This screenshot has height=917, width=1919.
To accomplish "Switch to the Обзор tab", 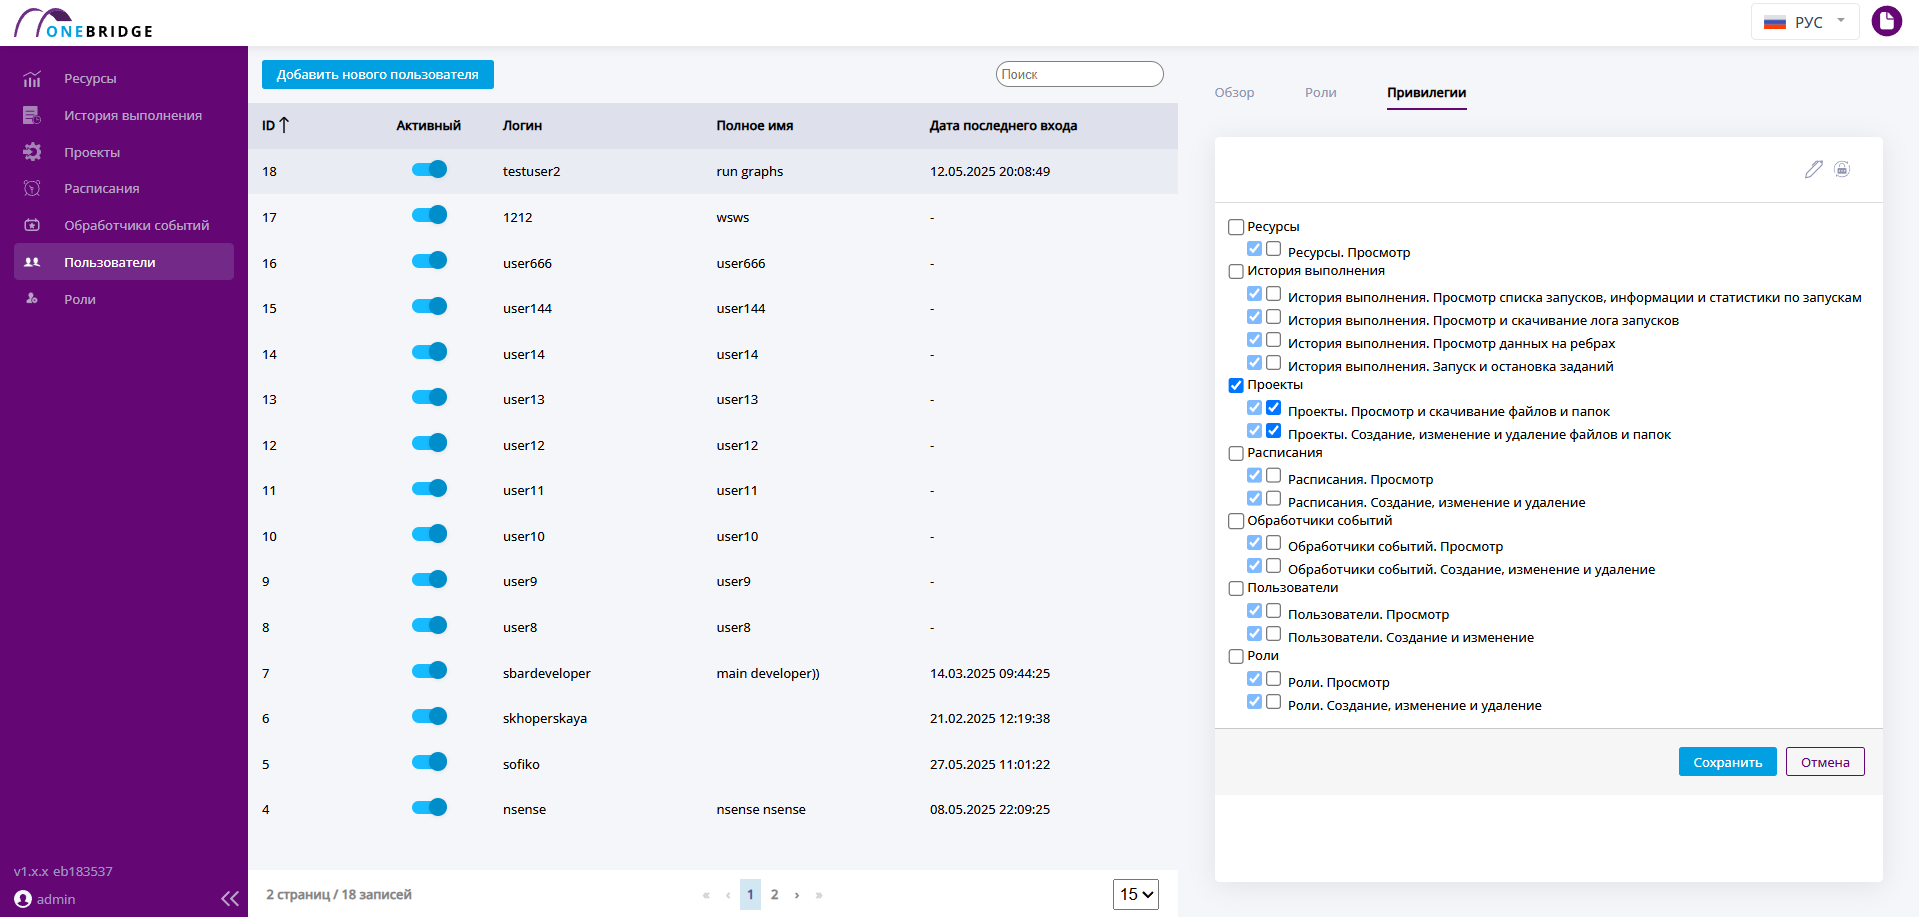I will (x=1234, y=92).
